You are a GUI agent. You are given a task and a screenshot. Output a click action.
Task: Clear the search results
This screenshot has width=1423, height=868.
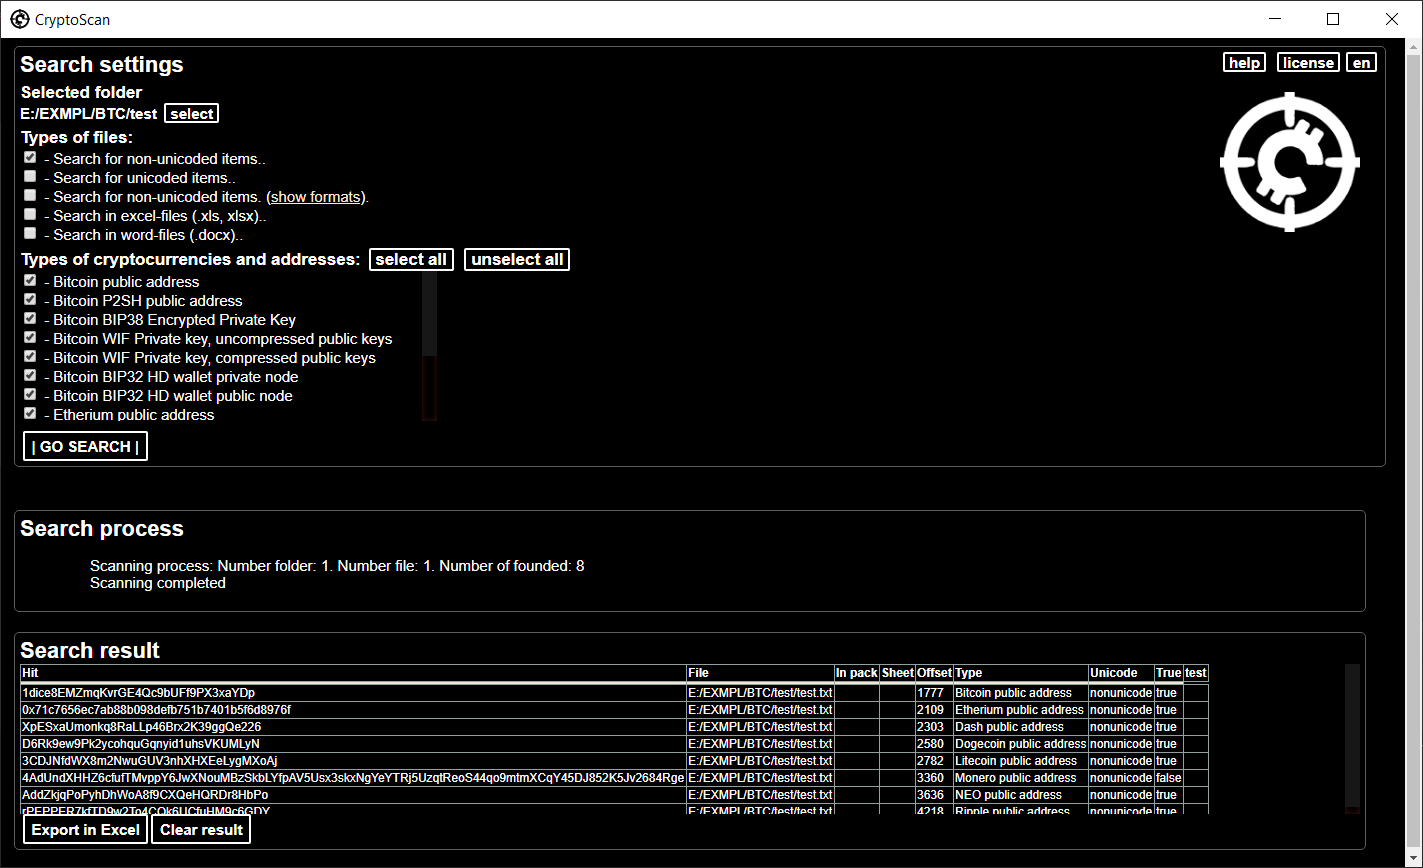(x=200, y=829)
